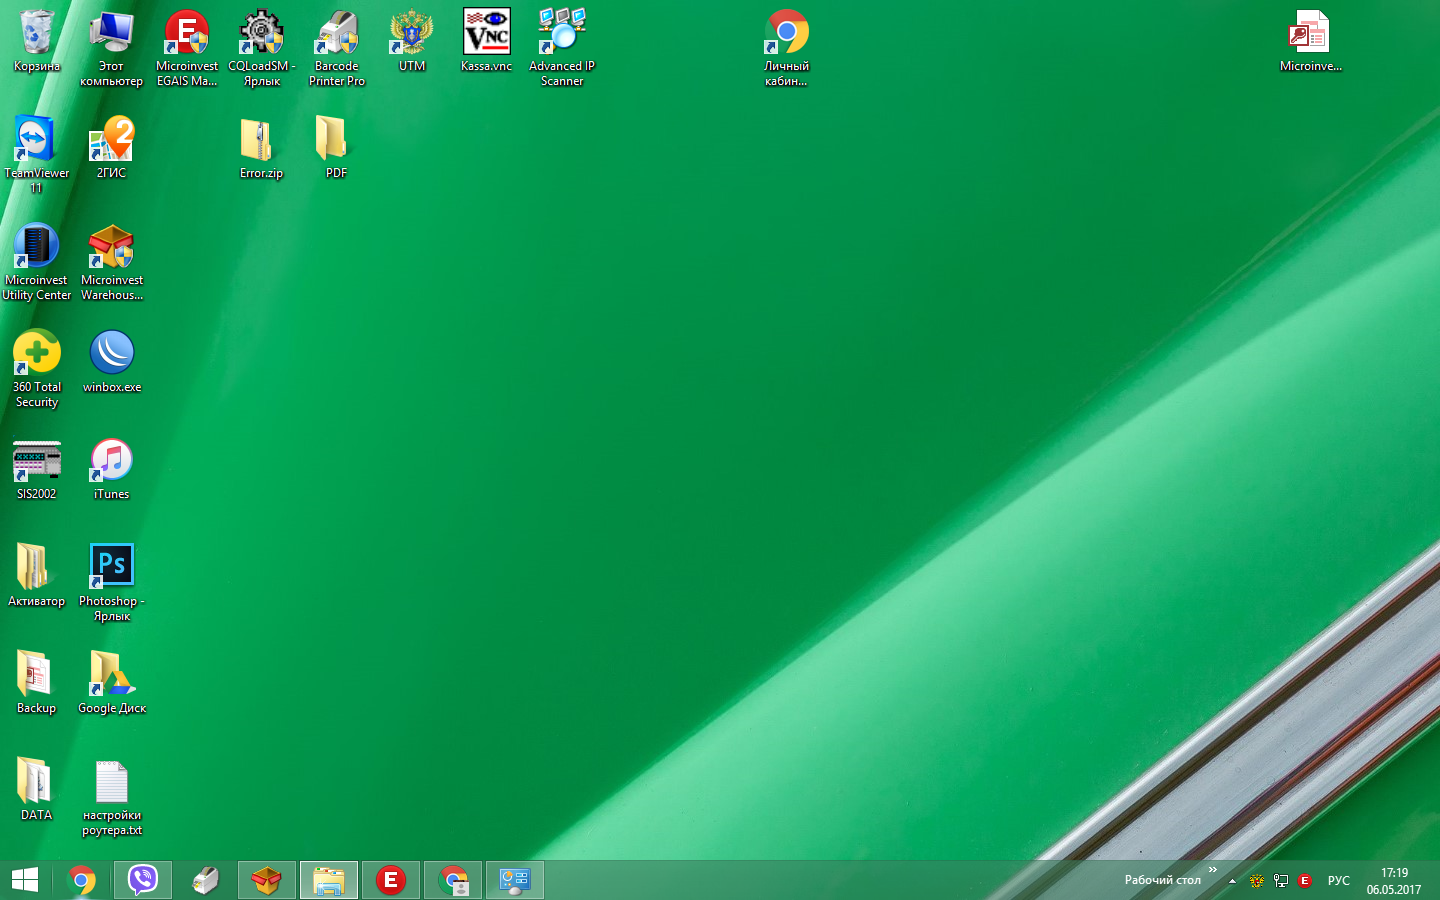Screen dimensions: 1440x900
Task: Select the TeamViewer 11 desktop shortcut
Action: 36,141
